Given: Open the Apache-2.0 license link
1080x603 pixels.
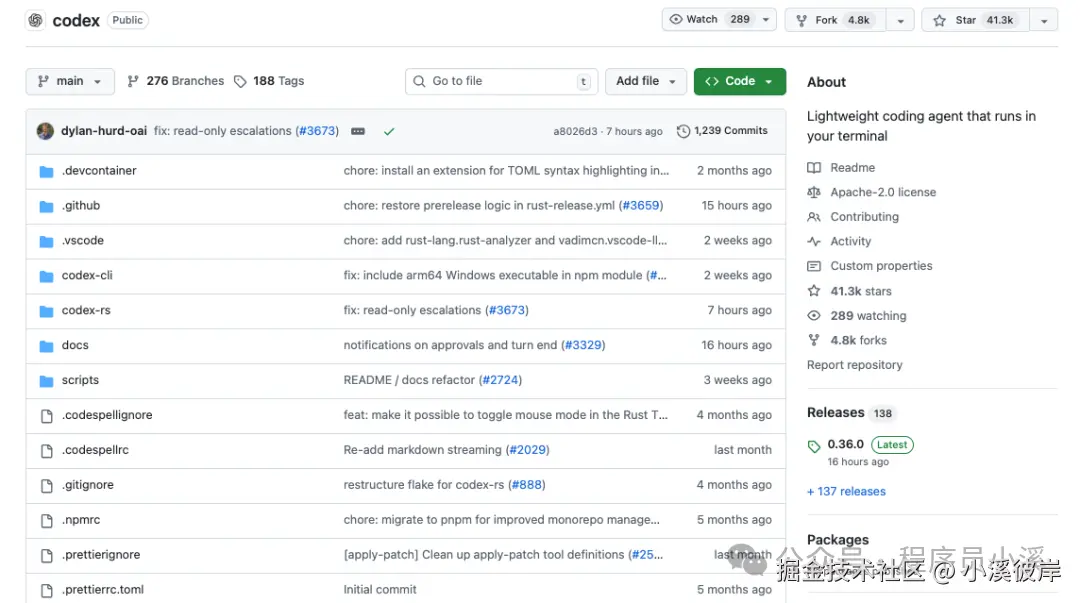Looking at the screenshot, I should [883, 192].
